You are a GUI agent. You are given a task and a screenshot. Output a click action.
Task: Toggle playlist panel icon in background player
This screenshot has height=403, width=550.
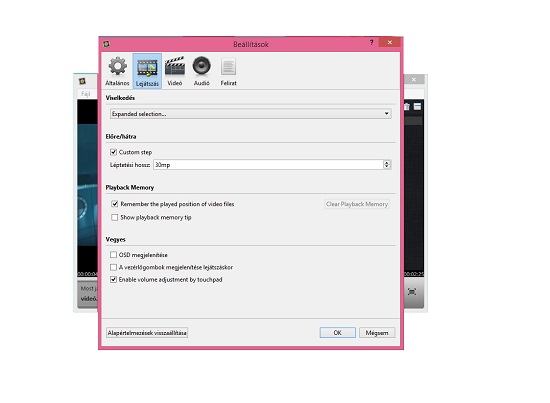(x=417, y=106)
